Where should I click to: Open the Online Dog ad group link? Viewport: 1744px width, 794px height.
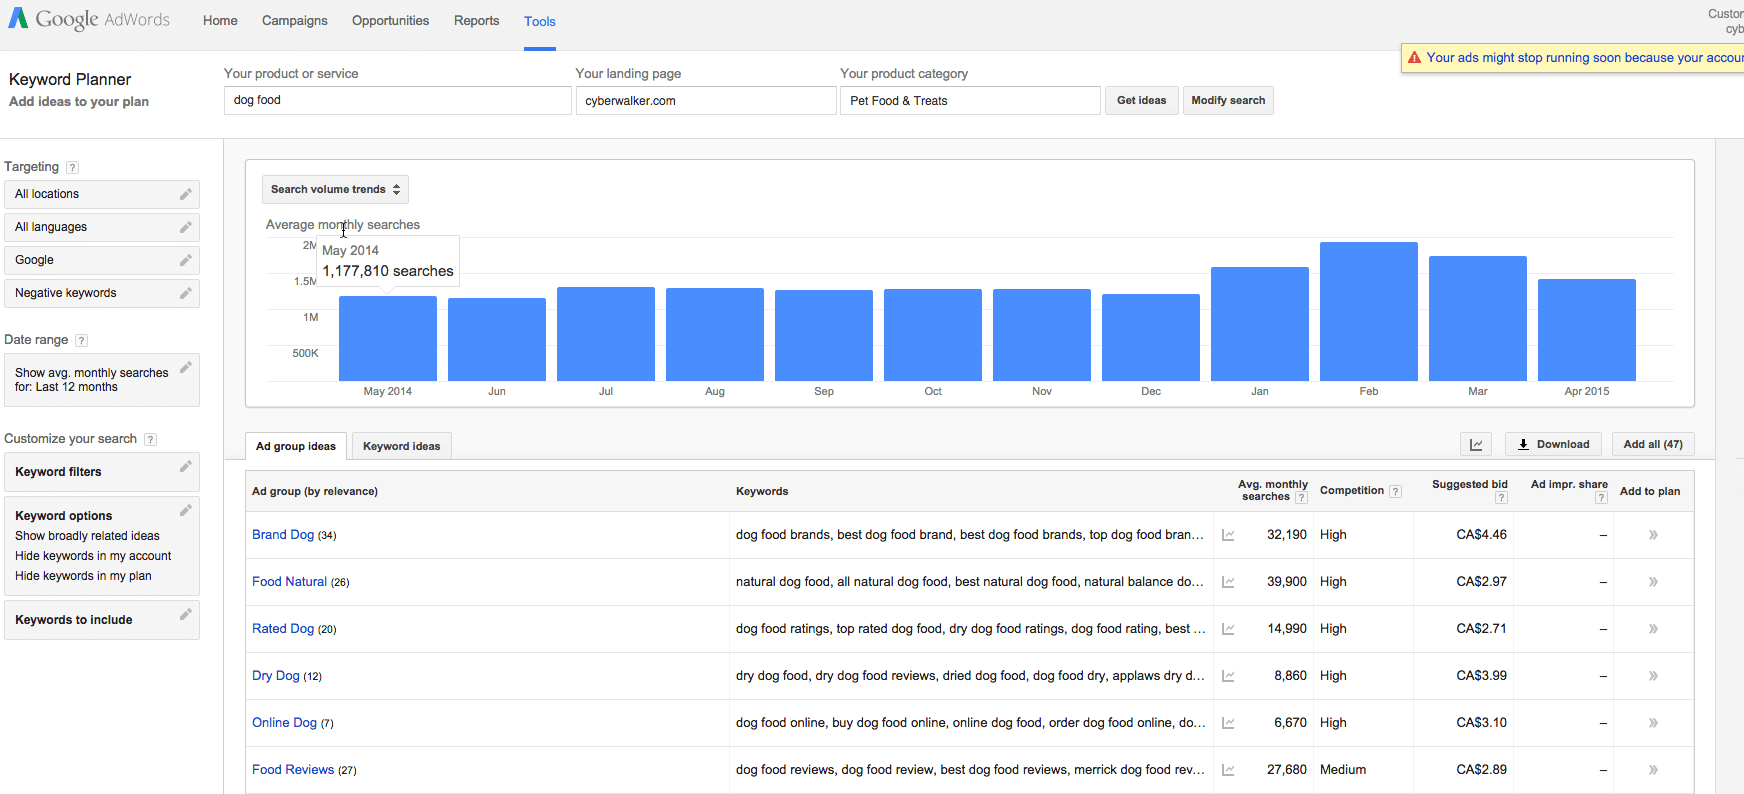[x=284, y=723]
